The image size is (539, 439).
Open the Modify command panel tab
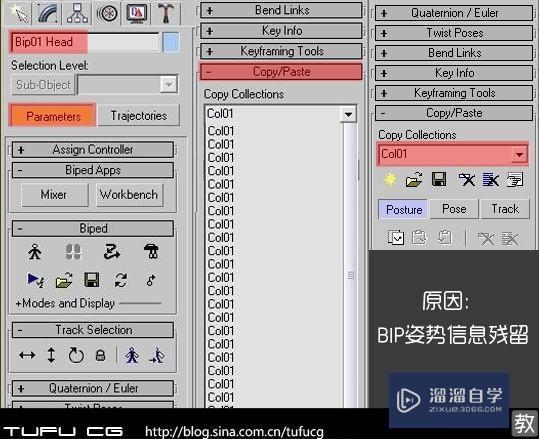click(x=47, y=13)
